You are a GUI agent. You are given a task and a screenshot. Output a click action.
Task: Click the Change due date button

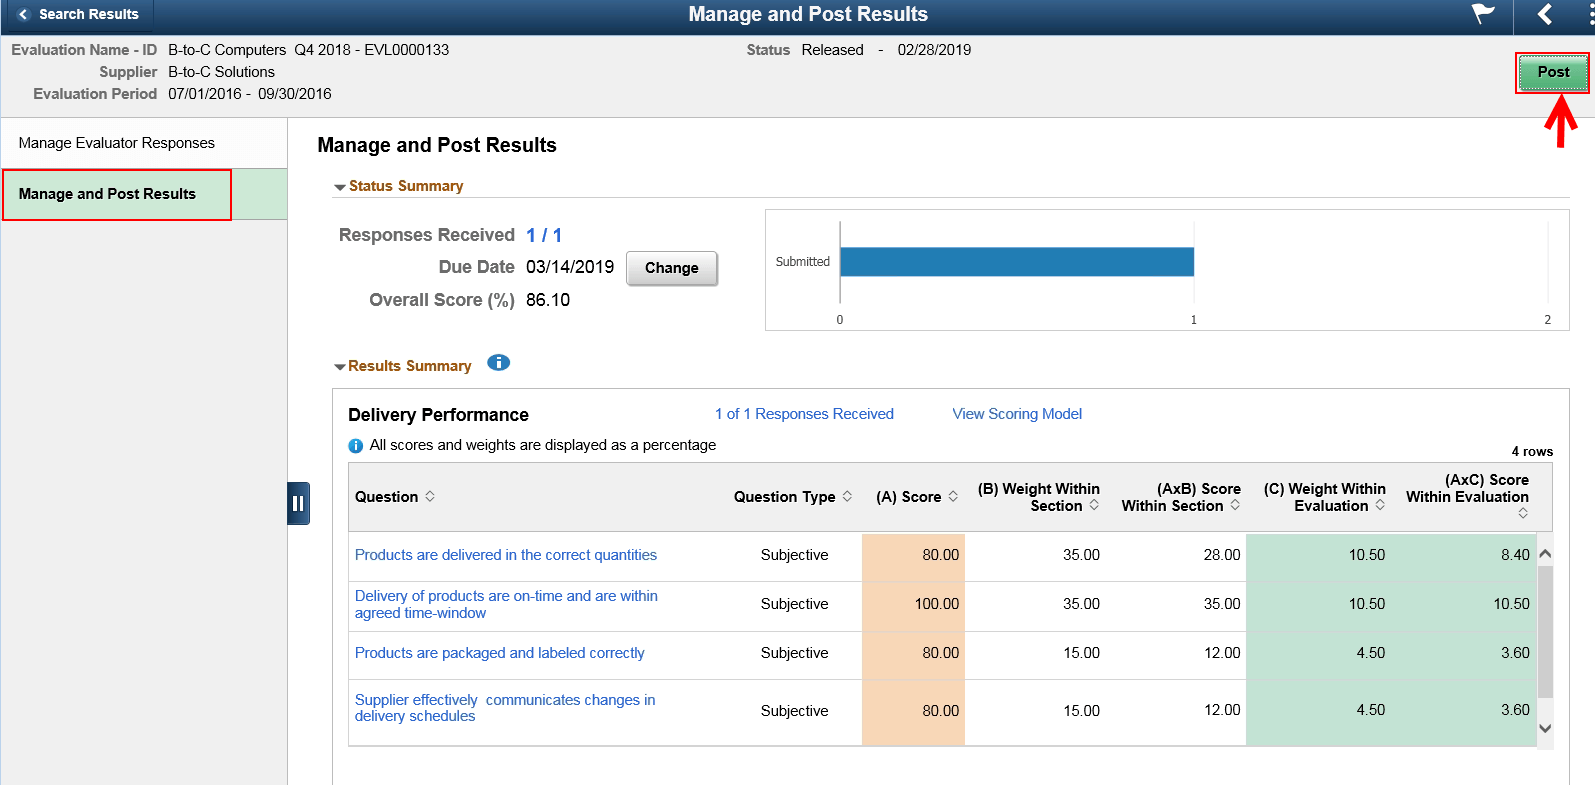[x=671, y=268]
